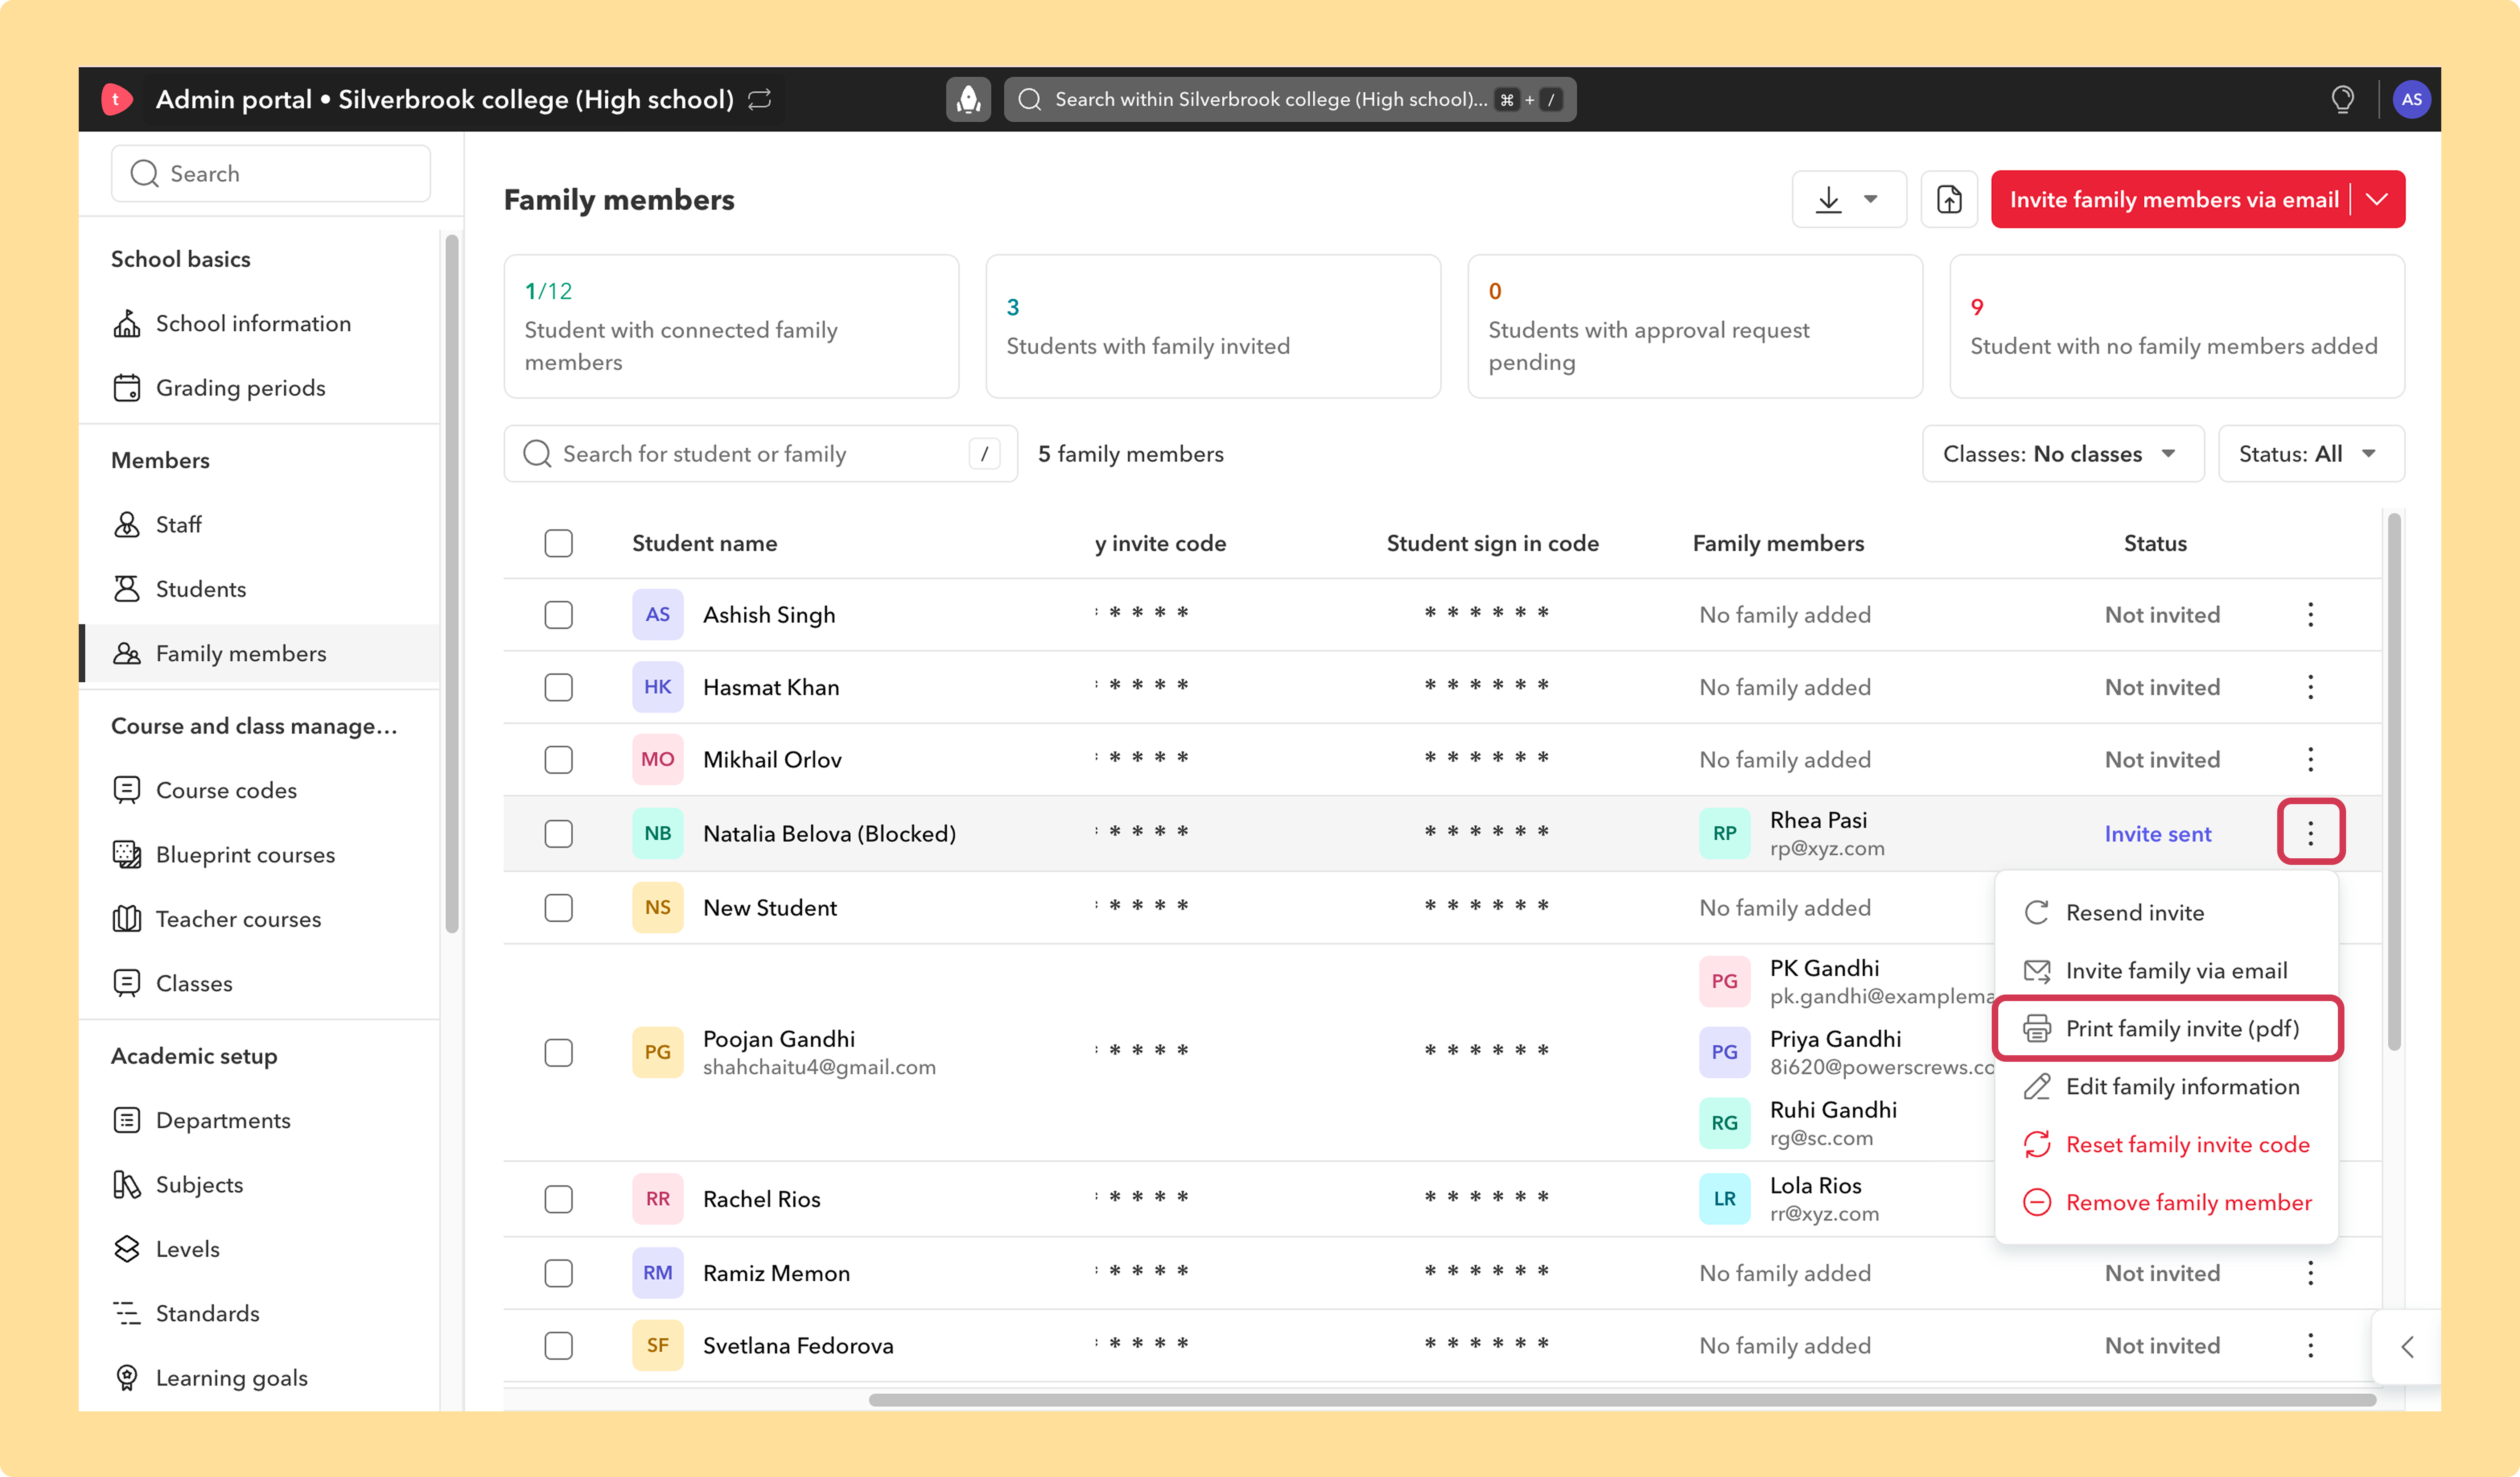
Task: Select Print family invite (pdf)
Action: coord(2166,1028)
